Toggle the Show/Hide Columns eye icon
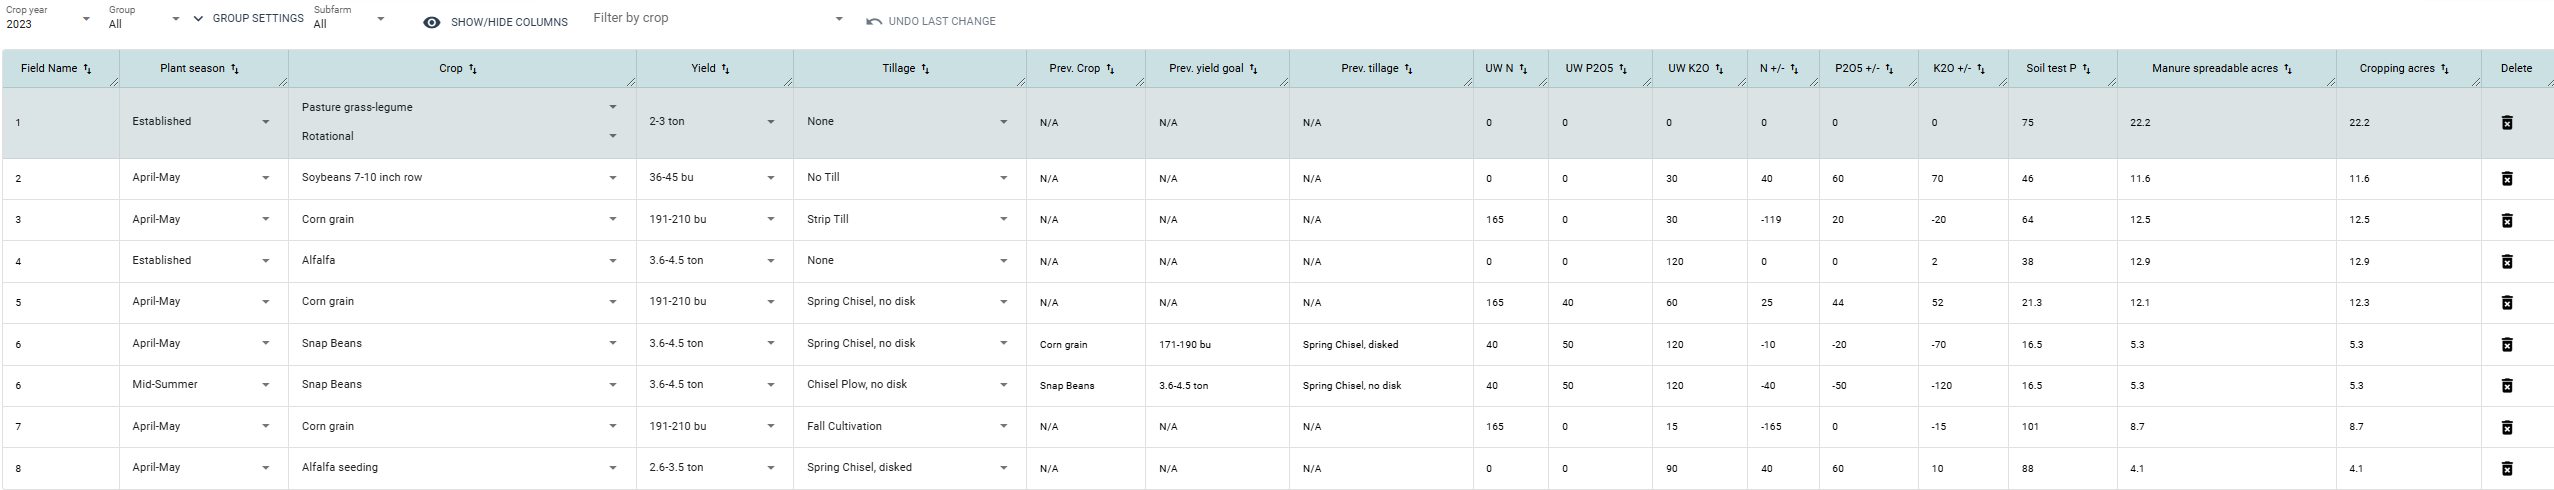This screenshot has width=2554, height=490. [432, 22]
